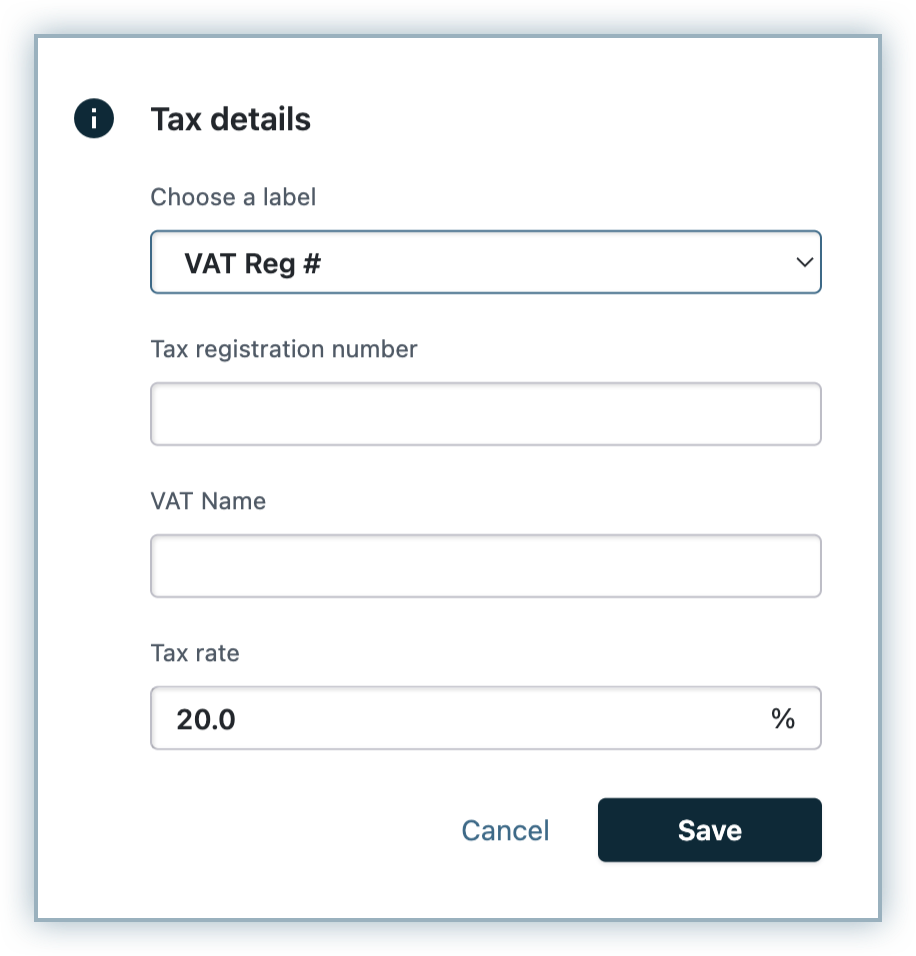Click the Tax registration number label
The width and height of the screenshot is (916, 956).
click(x=284, y=349)
